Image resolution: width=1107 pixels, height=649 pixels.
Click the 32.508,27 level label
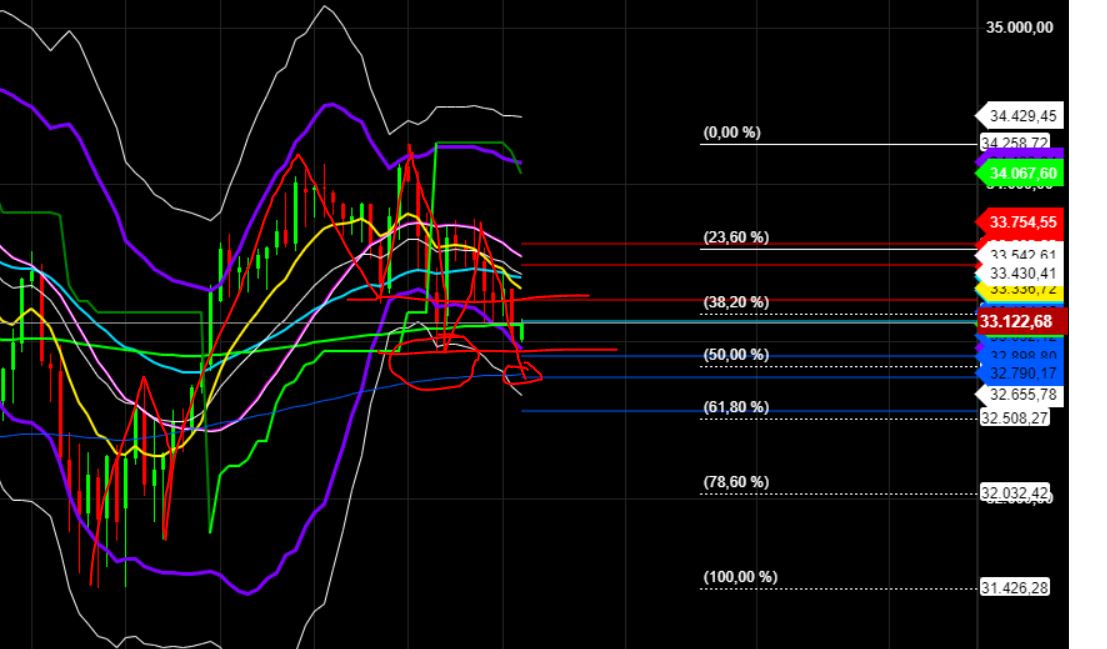[1012, 419]
